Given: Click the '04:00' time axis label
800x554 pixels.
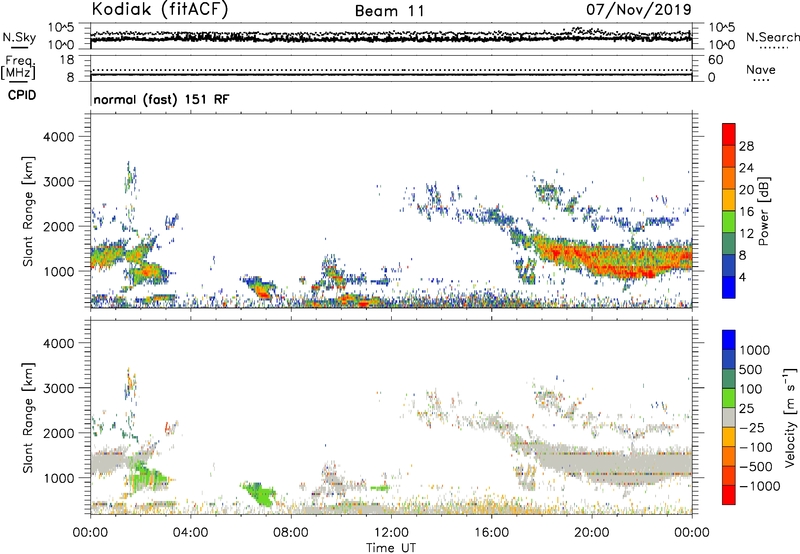Looking at the screenshot, I should pyautogui.click(x=190, y=533).
